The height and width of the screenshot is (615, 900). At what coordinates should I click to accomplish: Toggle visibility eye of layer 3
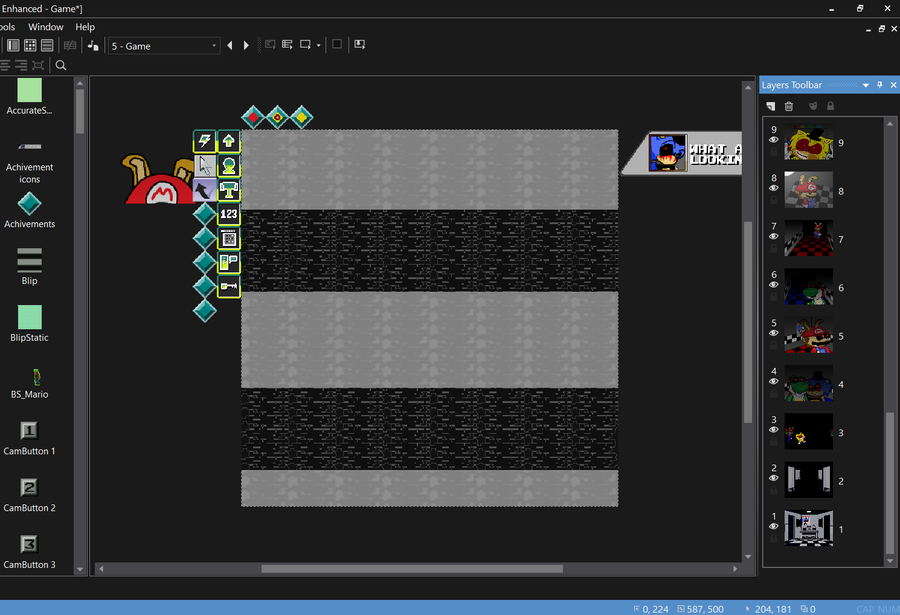click(x=774, y=430)
